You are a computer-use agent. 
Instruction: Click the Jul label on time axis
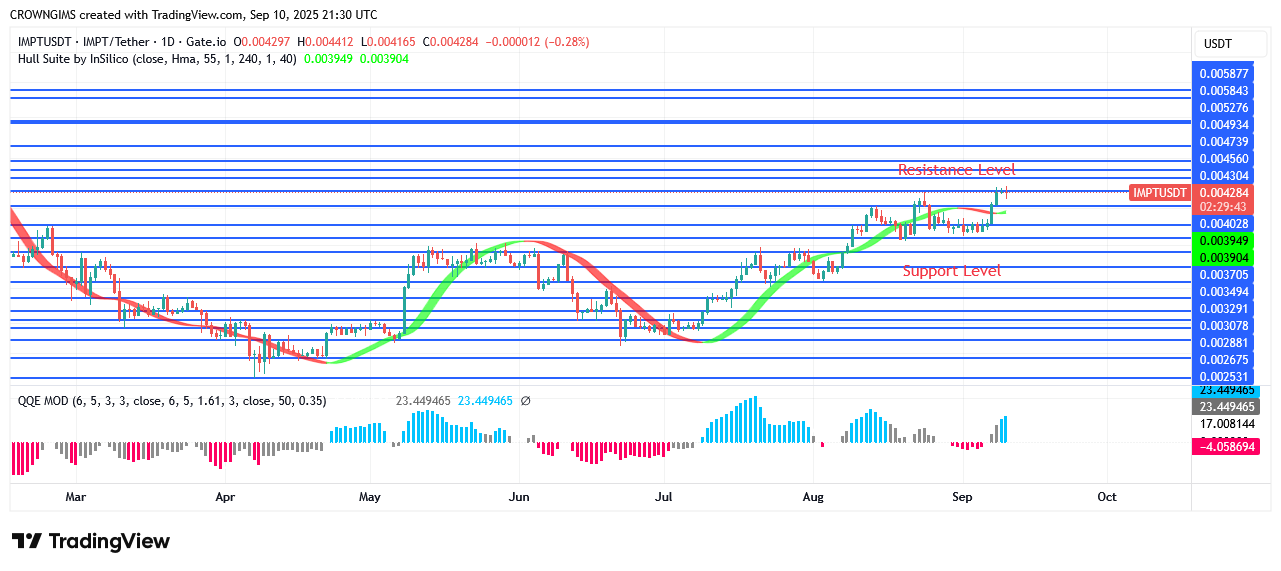[664, 496]
